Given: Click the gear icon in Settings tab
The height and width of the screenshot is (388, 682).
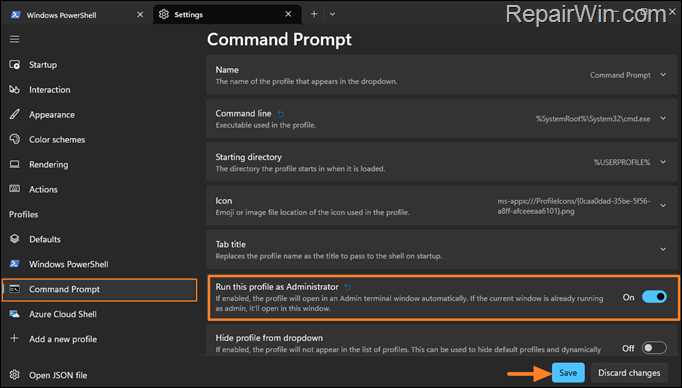Looking at the screenshot, I should tap(164, 14).
